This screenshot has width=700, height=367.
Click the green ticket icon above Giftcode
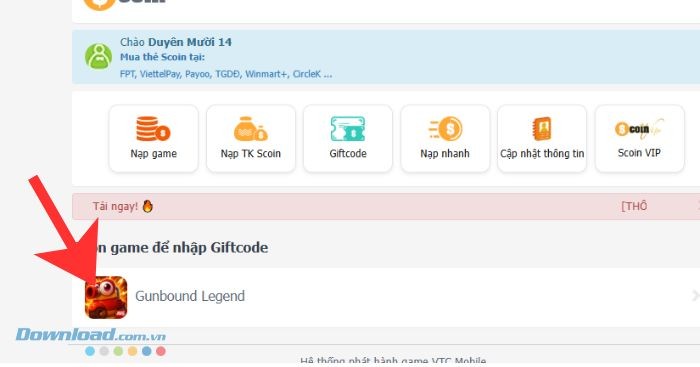click(x=348, y=129)
